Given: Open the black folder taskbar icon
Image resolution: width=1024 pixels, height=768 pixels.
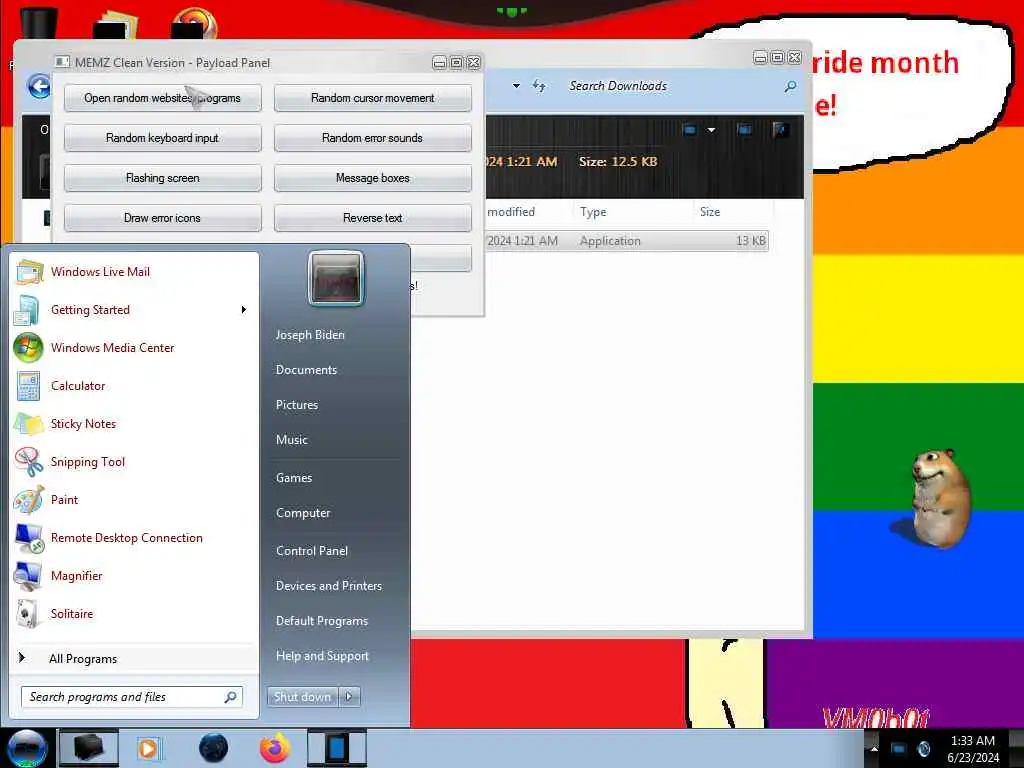Looking at the screenshot, I should click(88, 748).
